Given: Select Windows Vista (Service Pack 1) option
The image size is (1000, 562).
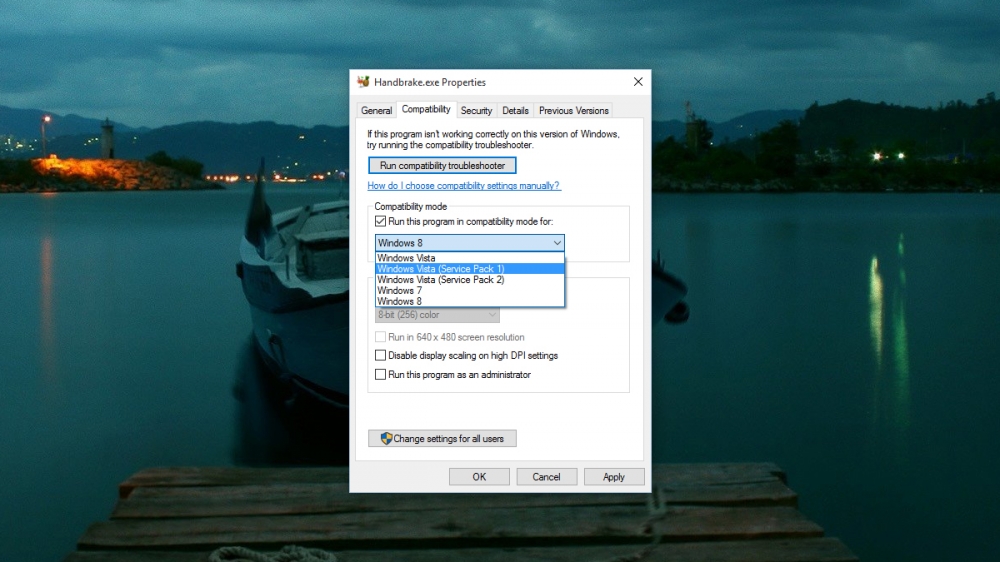Looking at the screenshot, I should pos(441,269).
